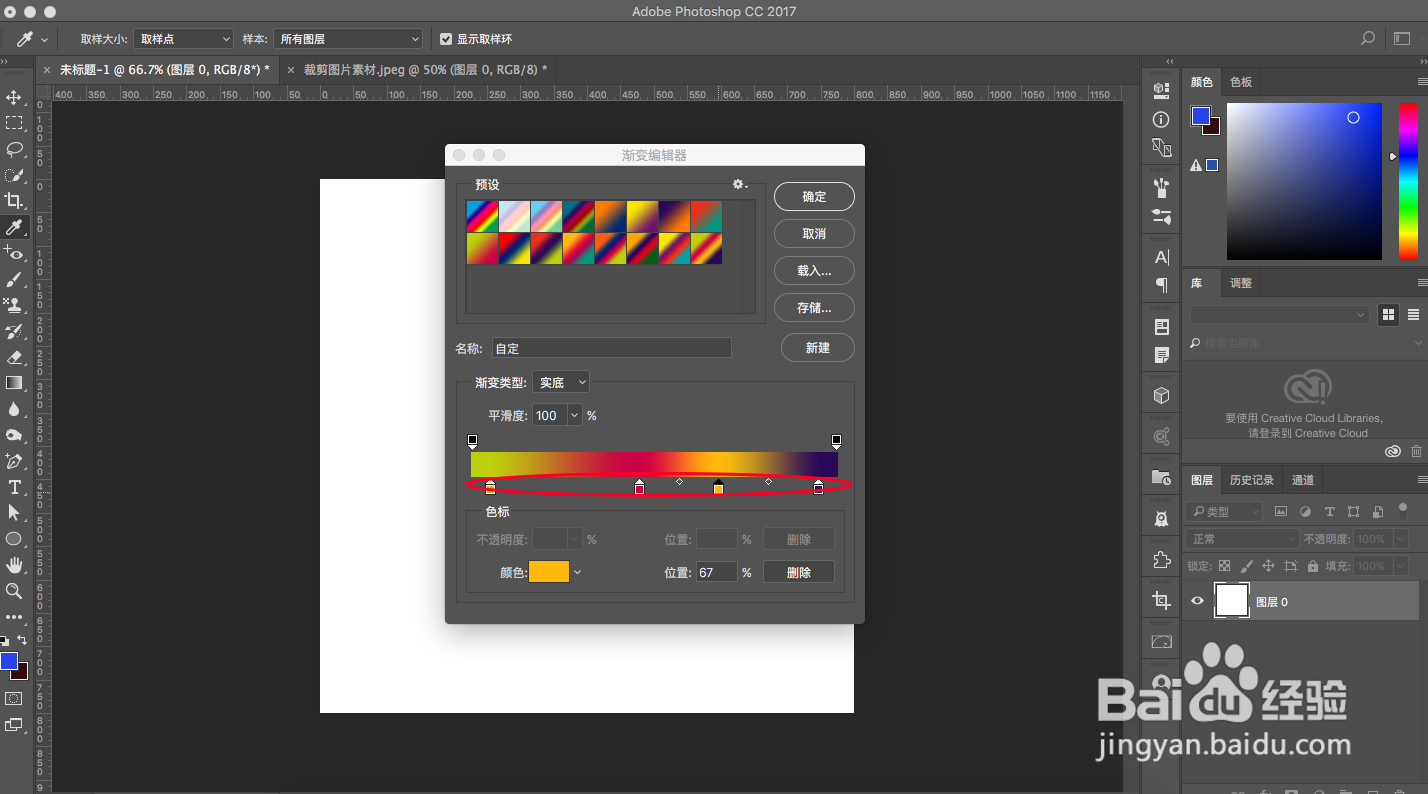The height and width of the screenshot is (794, 1428).
Task: Switch Libraries panel to grid view
Action: [x=1388, y=314]
